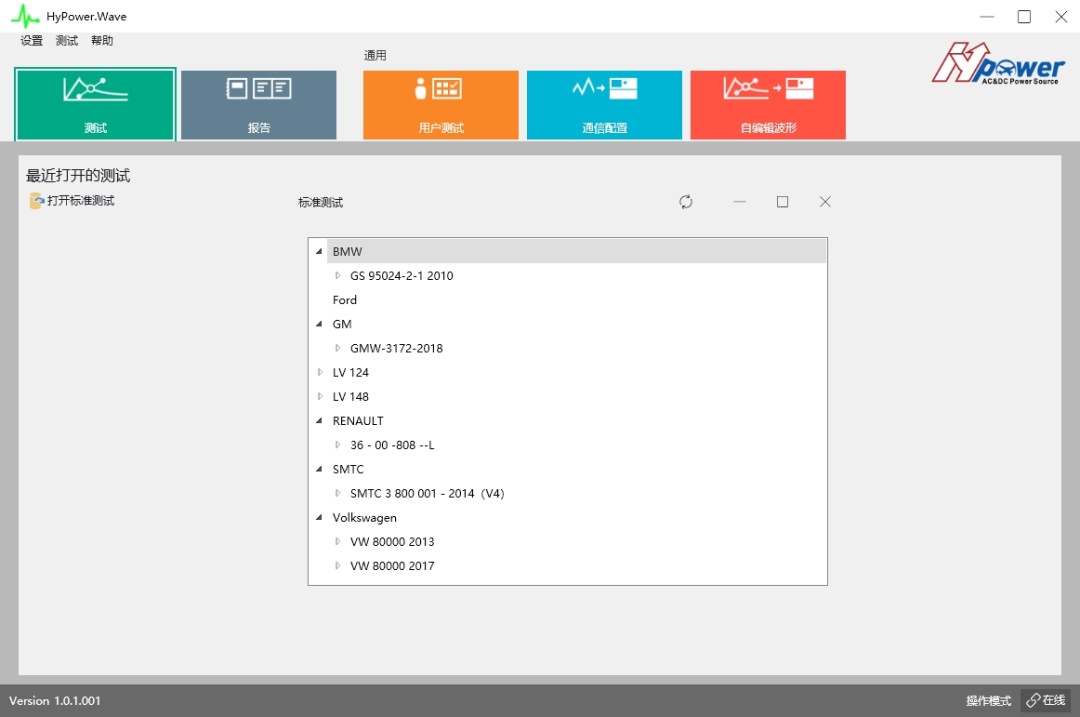
Task: Expand the LV 148 node
Action: click(320, 396)
